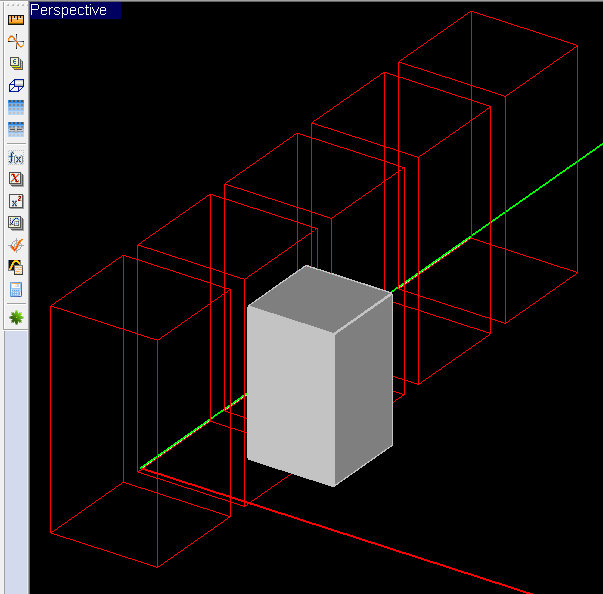The image size is (603, 594).
Task: Select the rightmost red wireframe box
Action: 577,150
